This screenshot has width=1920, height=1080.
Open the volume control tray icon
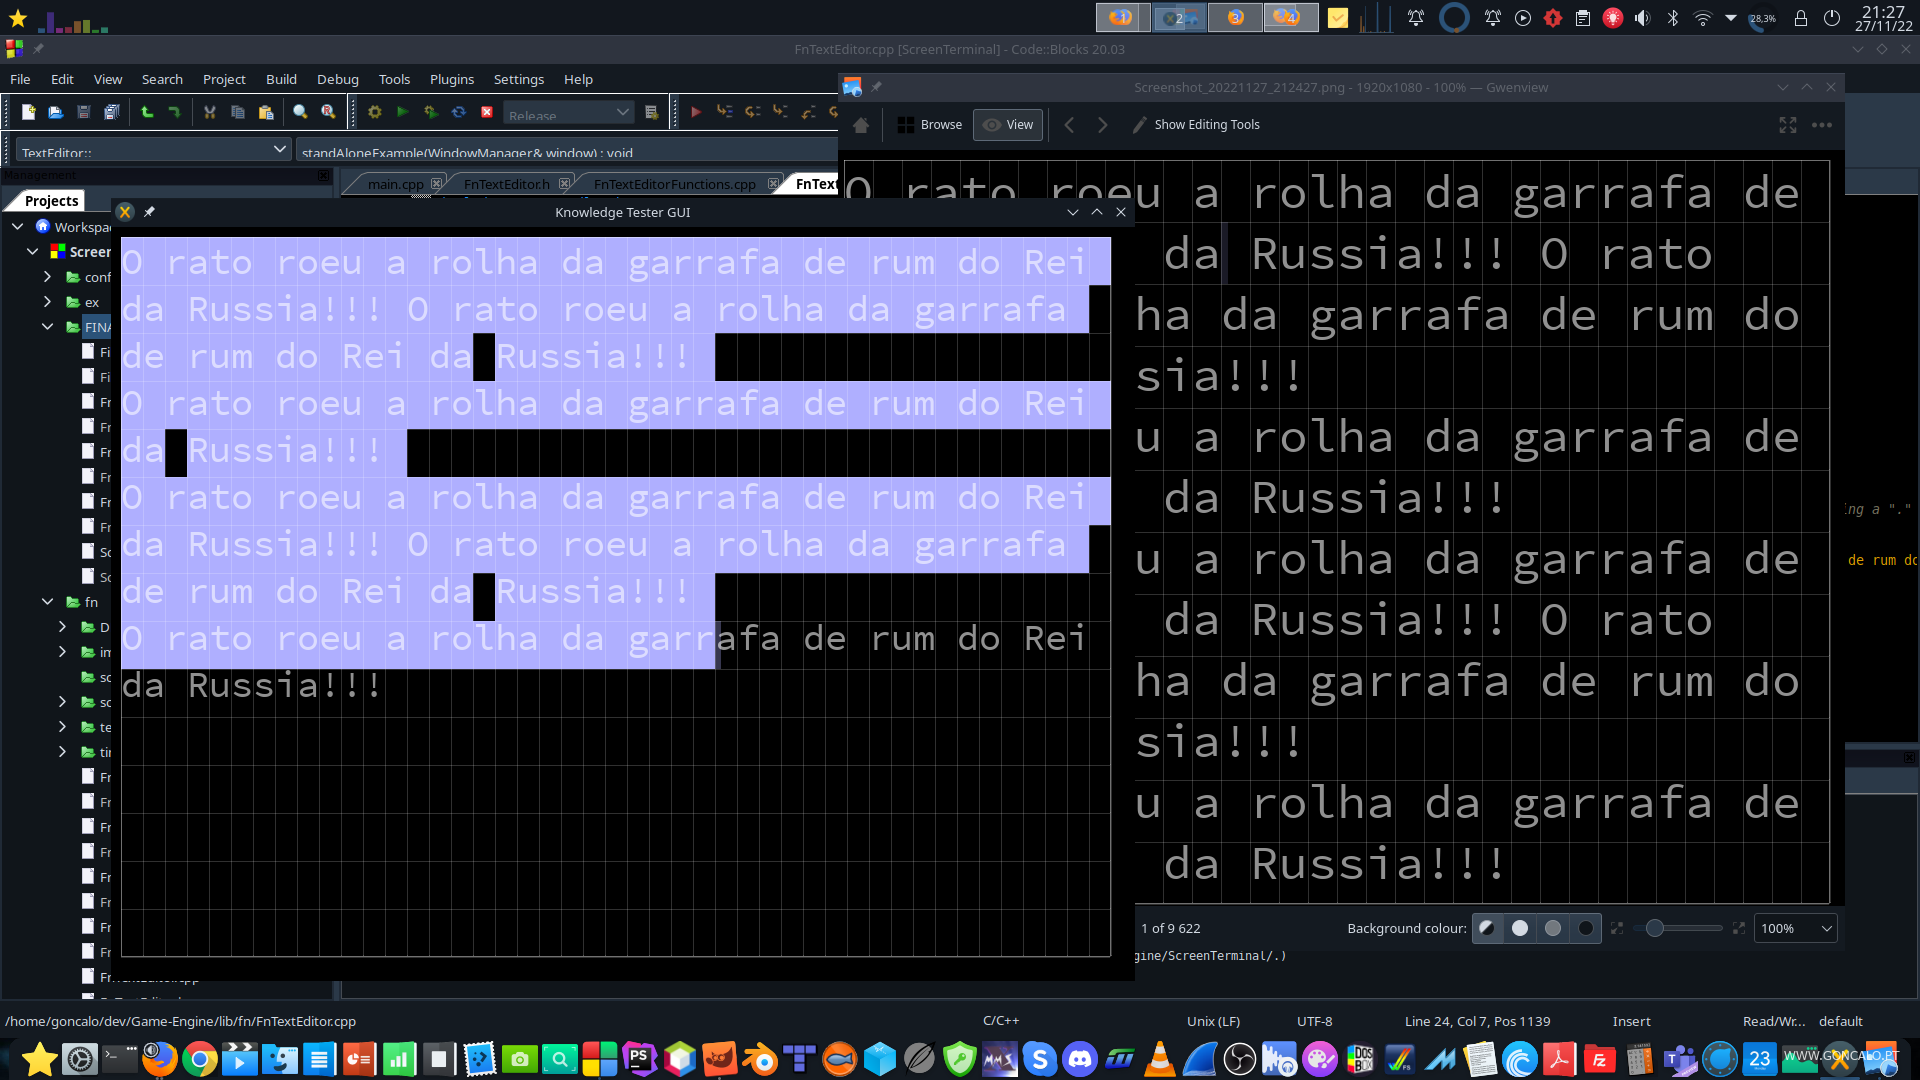1642,18
